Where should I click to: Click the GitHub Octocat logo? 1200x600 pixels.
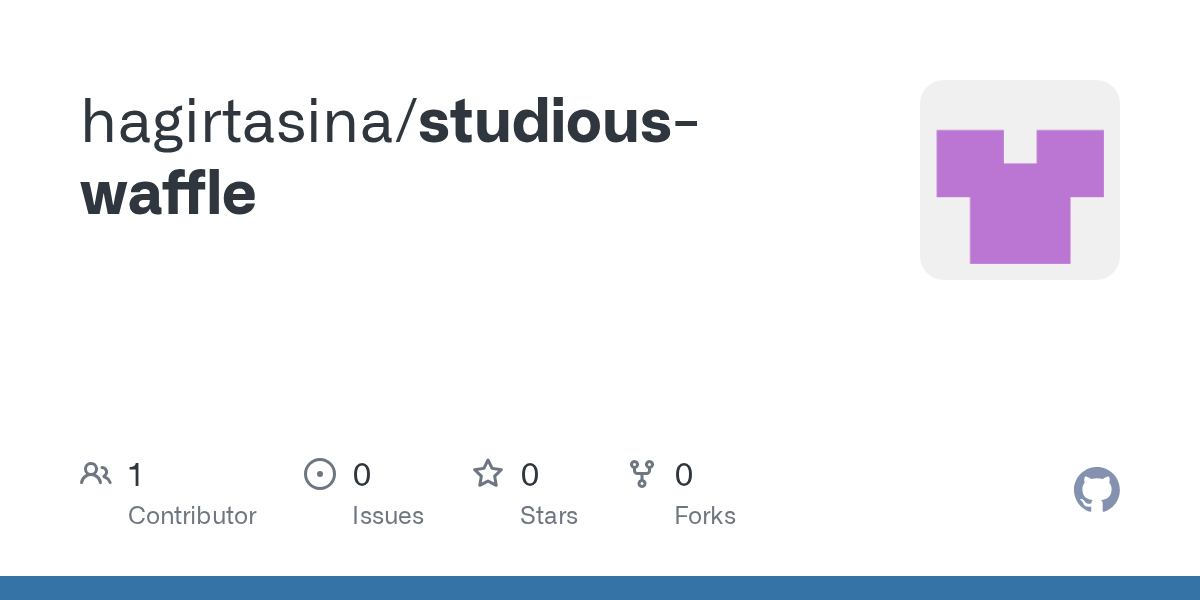tap(1097, 490)
